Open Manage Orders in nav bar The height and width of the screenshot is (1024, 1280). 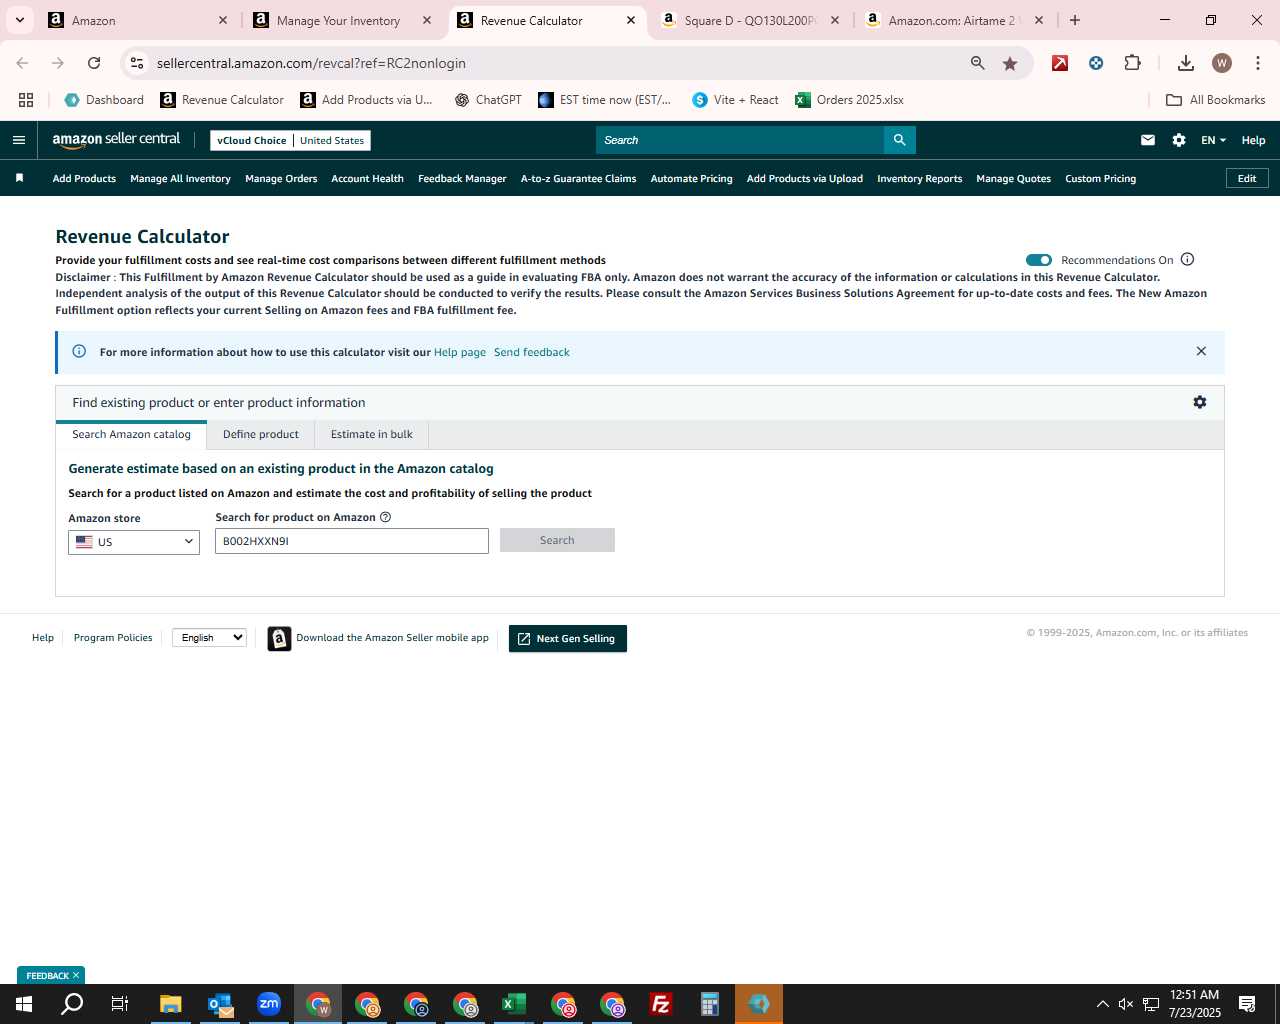click(281, 178)
